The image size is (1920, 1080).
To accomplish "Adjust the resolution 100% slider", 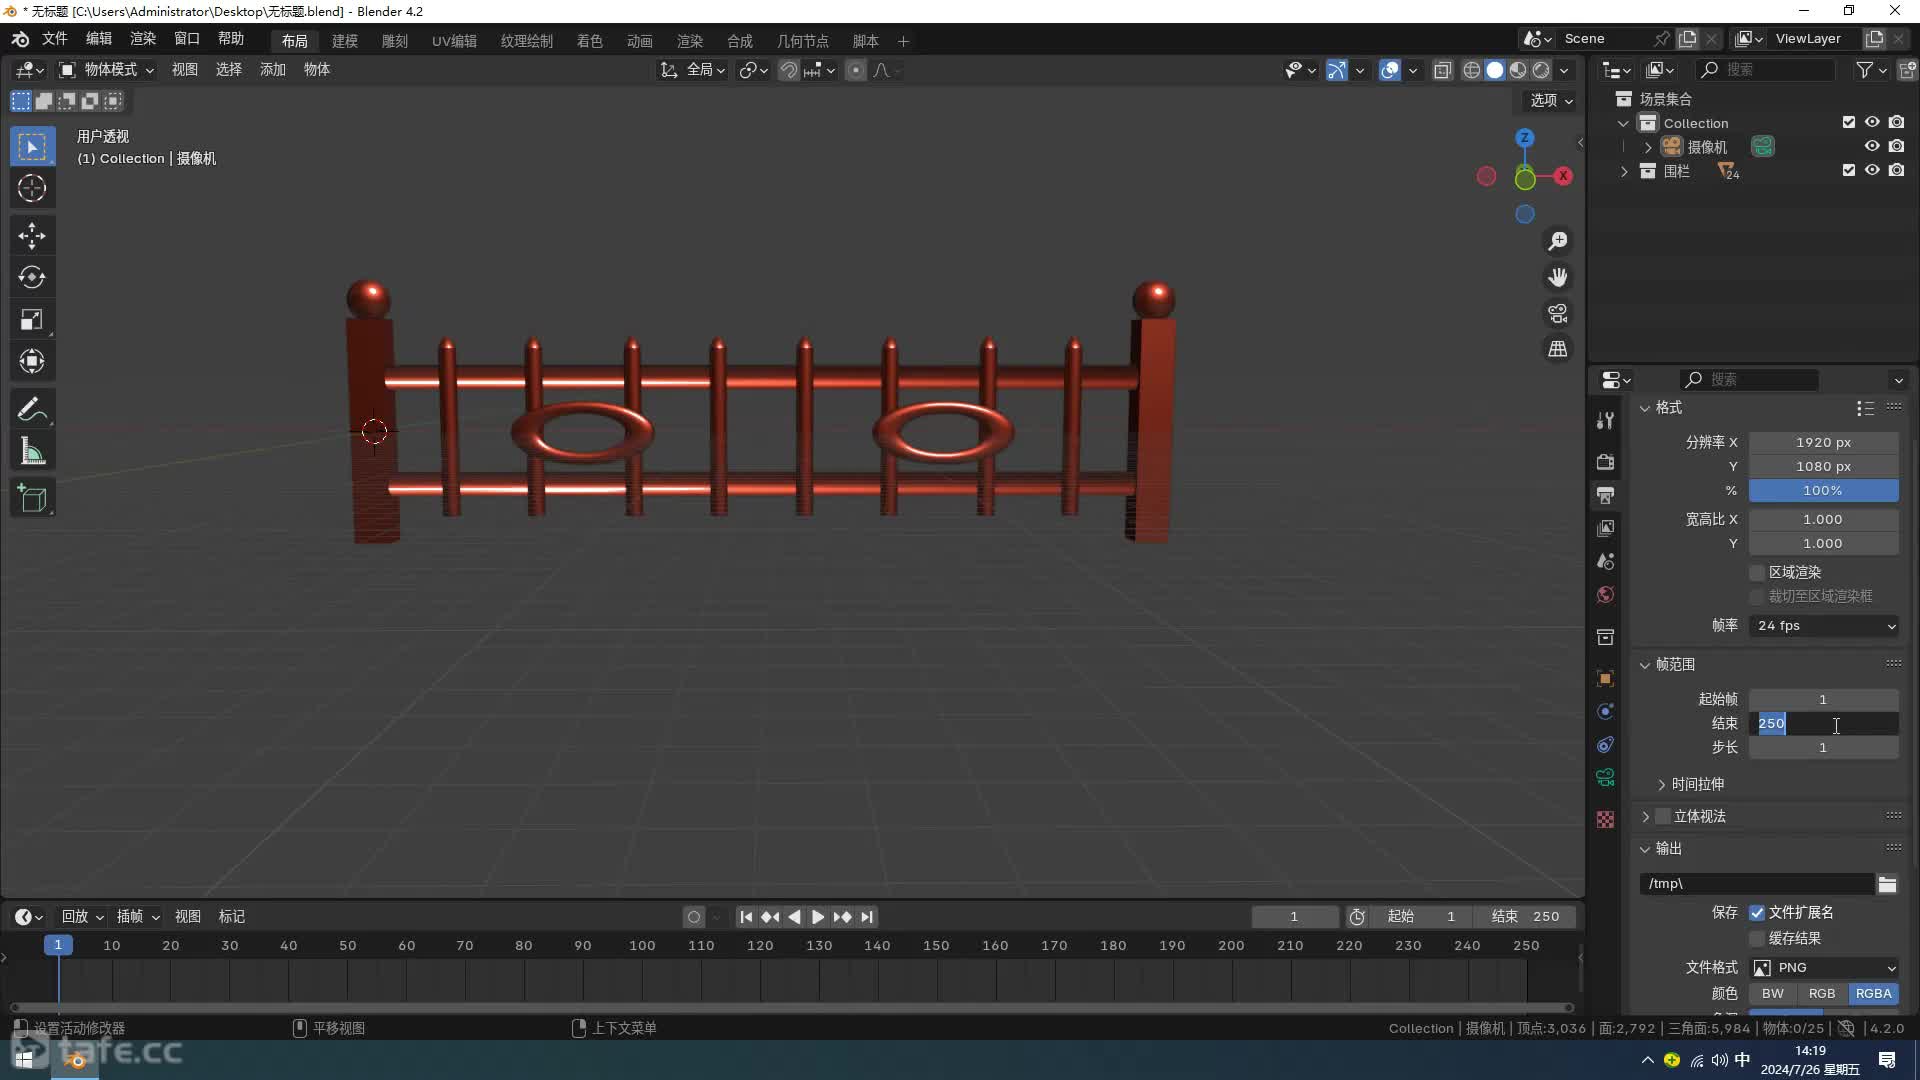I will [1824, 491].
